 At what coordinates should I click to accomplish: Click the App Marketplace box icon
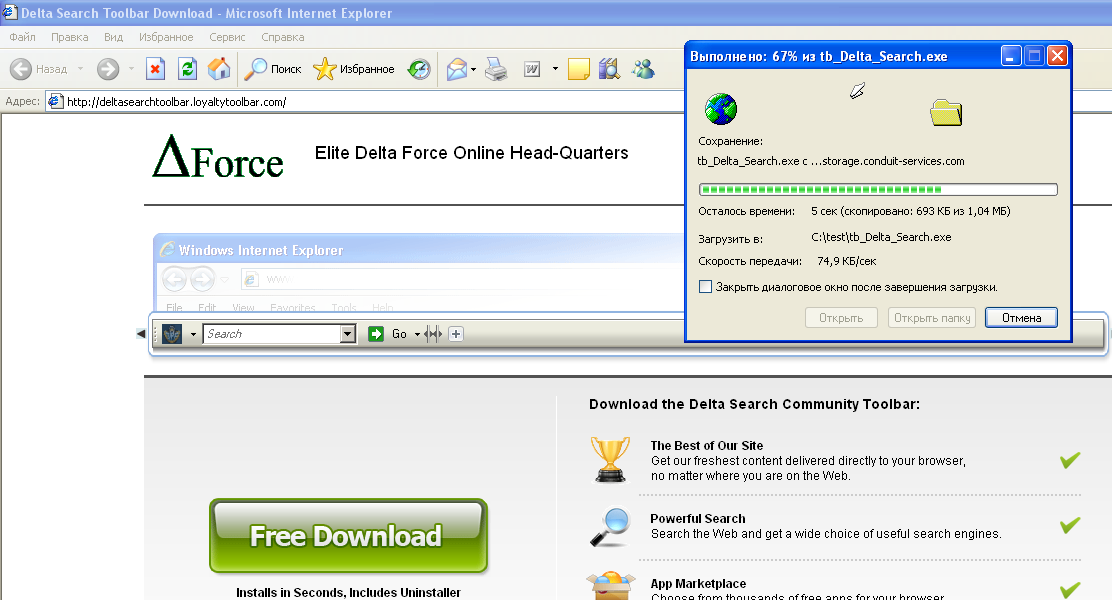[610, 587]
